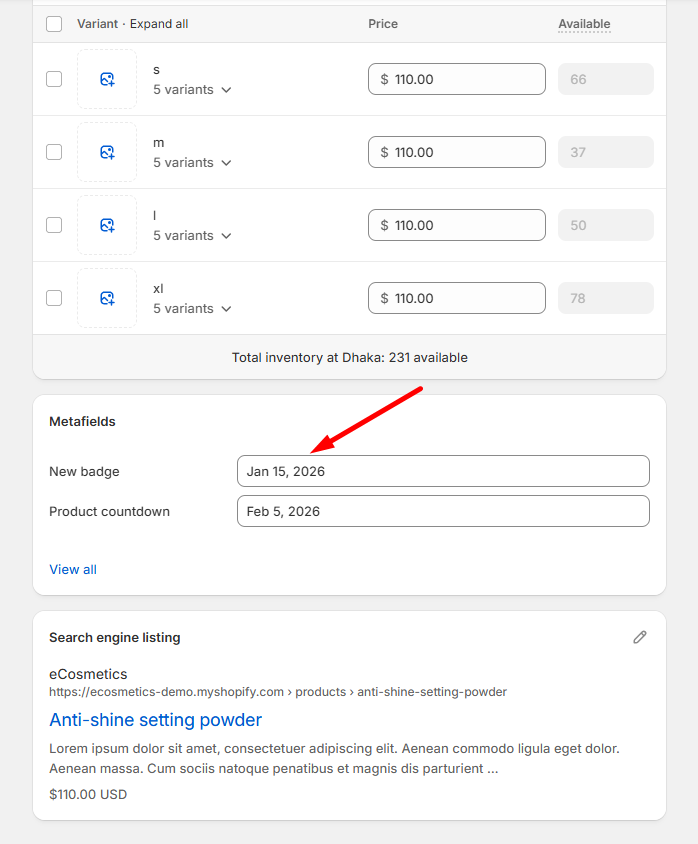Click the Product countdown date field
Image resolution: width=698 pixels, height=844 pixels.
(443, 511)
